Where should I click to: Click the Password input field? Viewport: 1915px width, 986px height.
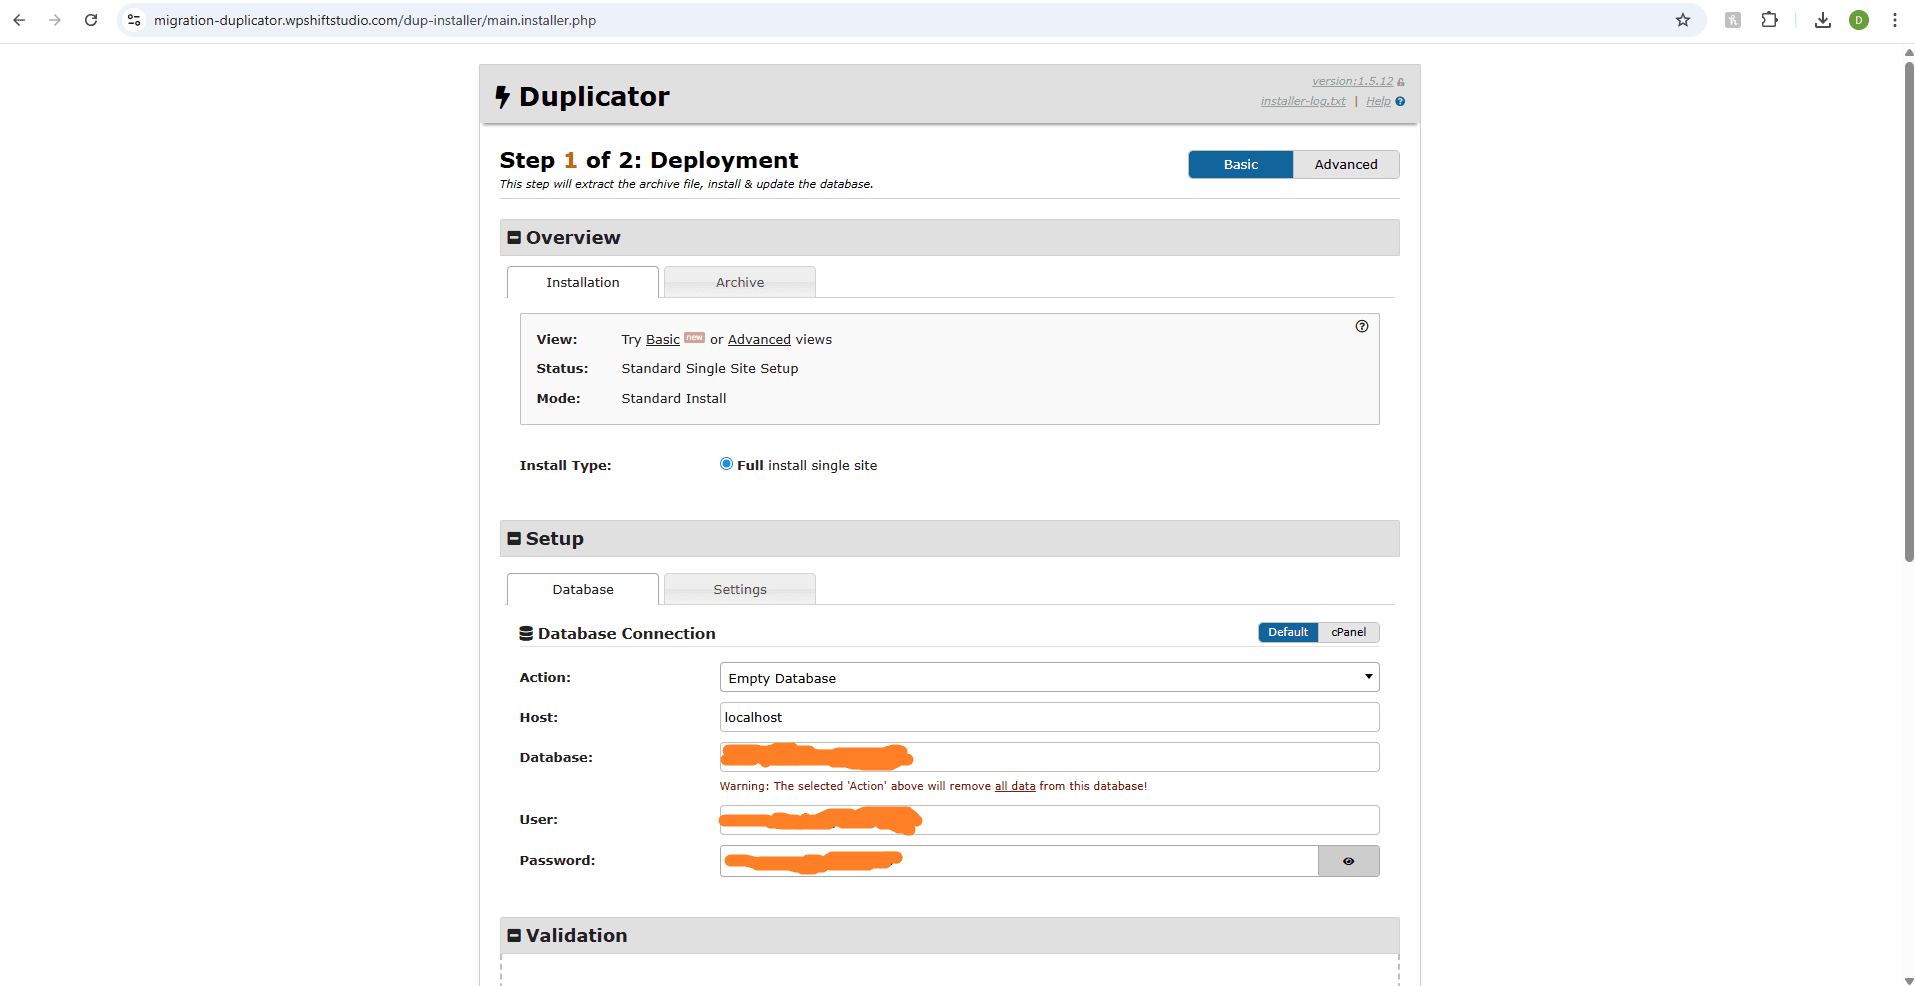click(1019, 861)
